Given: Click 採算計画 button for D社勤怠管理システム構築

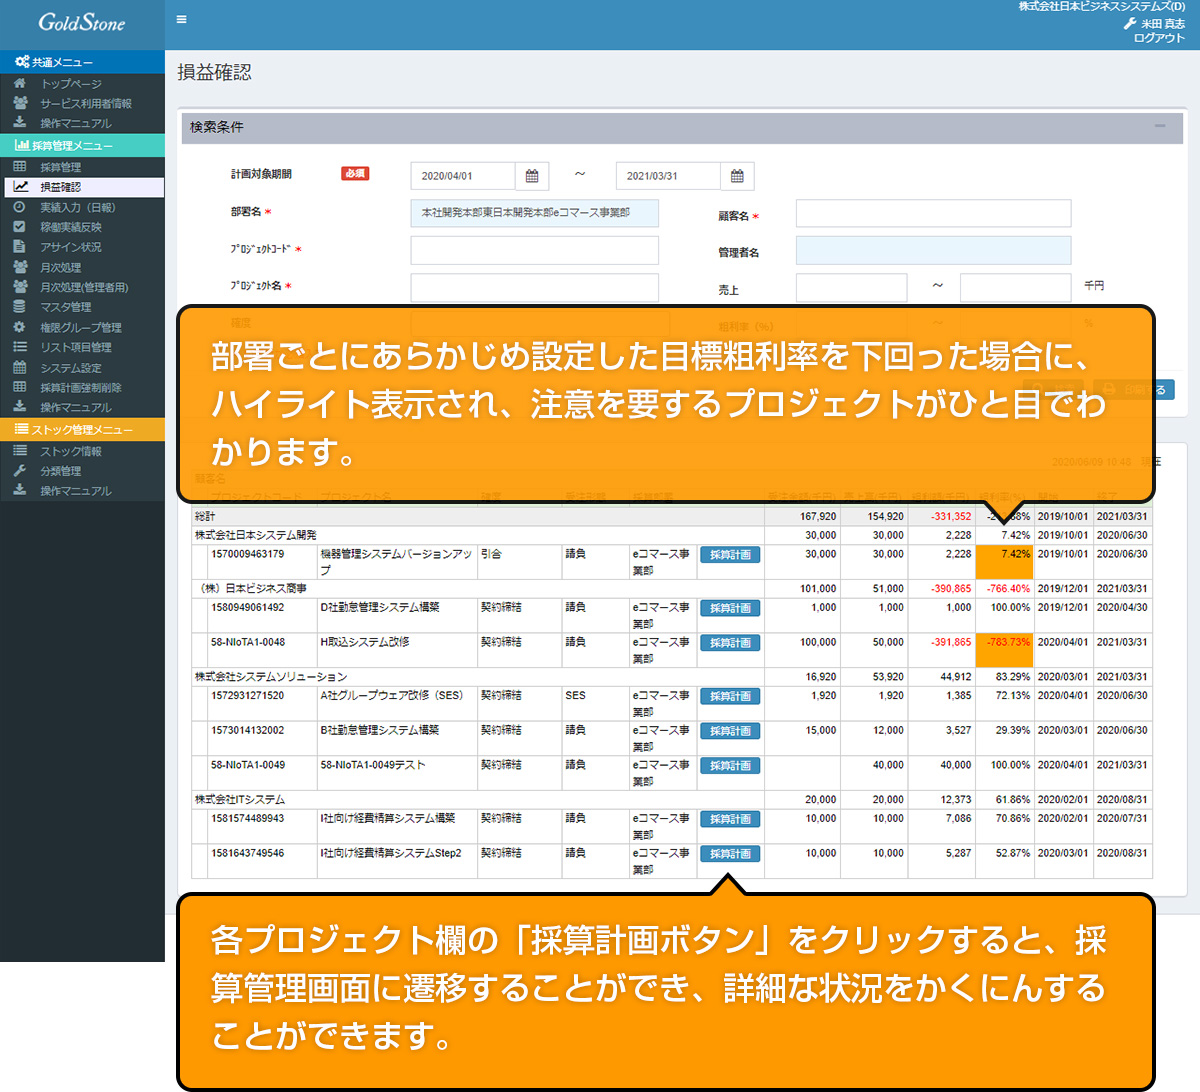Looking at the screenshot, I should point(730,608).
